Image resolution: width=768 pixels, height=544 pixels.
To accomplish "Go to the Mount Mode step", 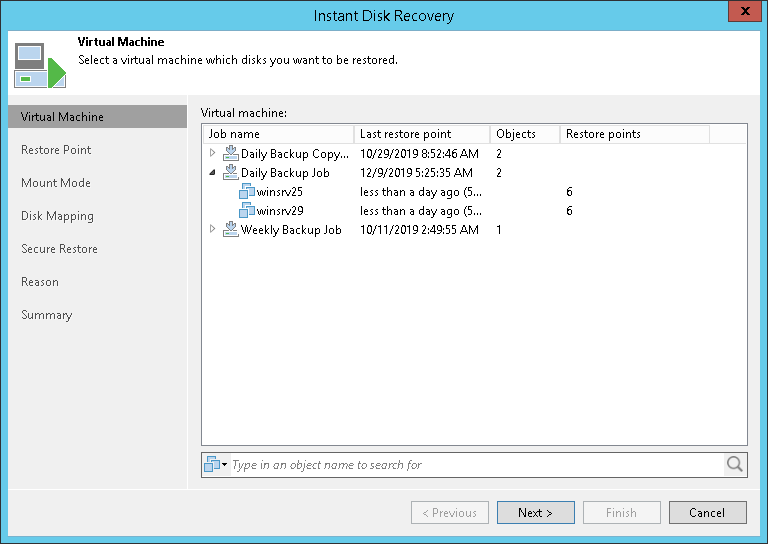I will click(x=56, y=183).
